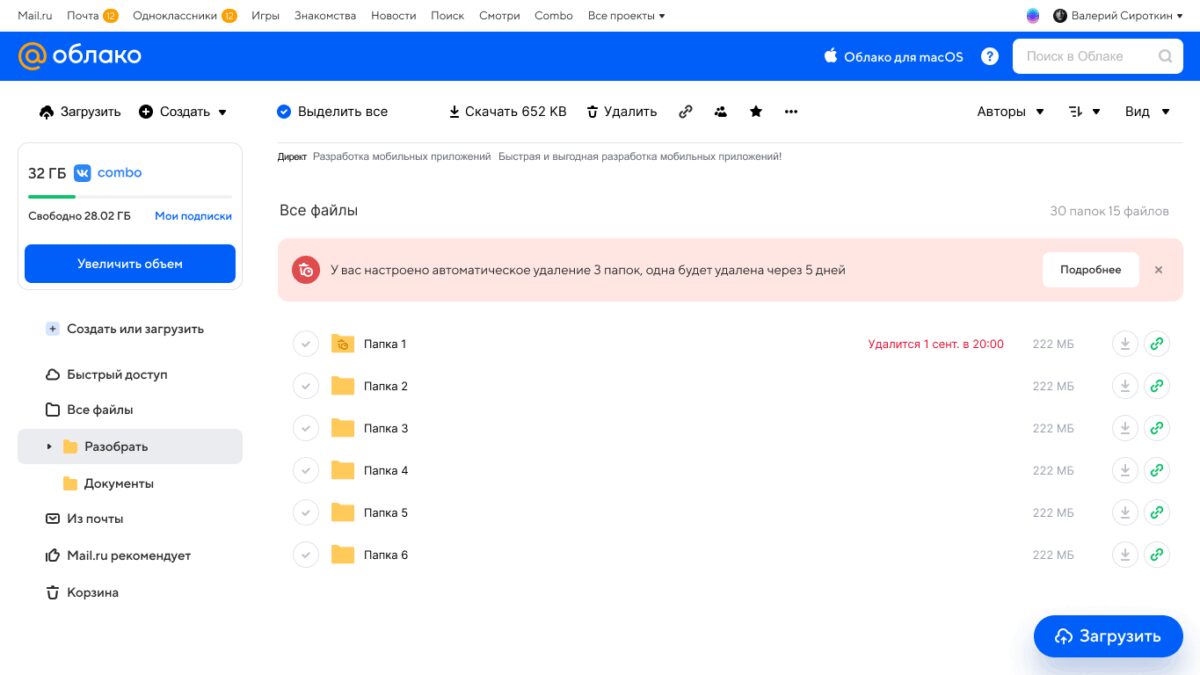
Task: Open the help question mark icon
Action: [x=990, y=56]
